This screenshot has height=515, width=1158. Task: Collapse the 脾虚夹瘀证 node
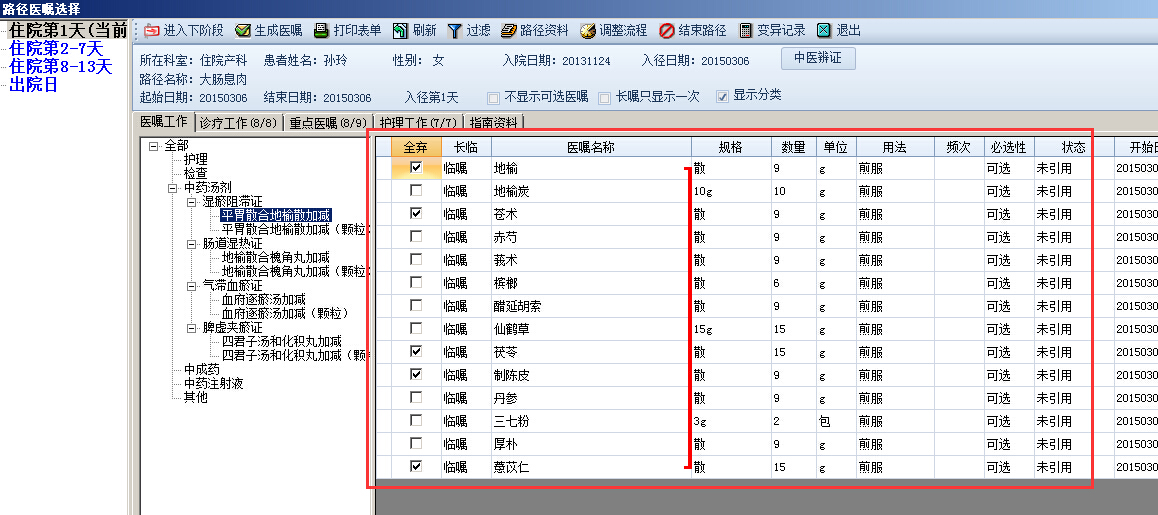pos(193,327)
